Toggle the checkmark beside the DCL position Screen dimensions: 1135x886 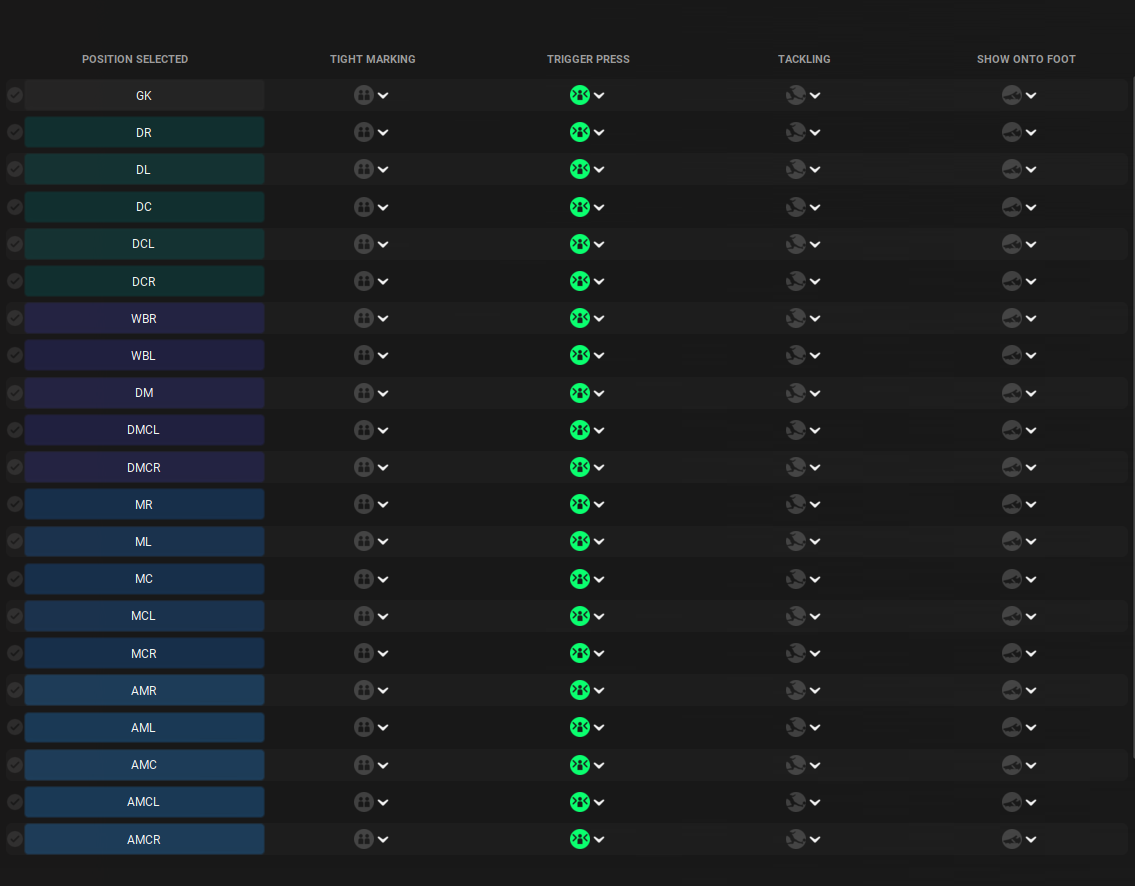[15, 244]
